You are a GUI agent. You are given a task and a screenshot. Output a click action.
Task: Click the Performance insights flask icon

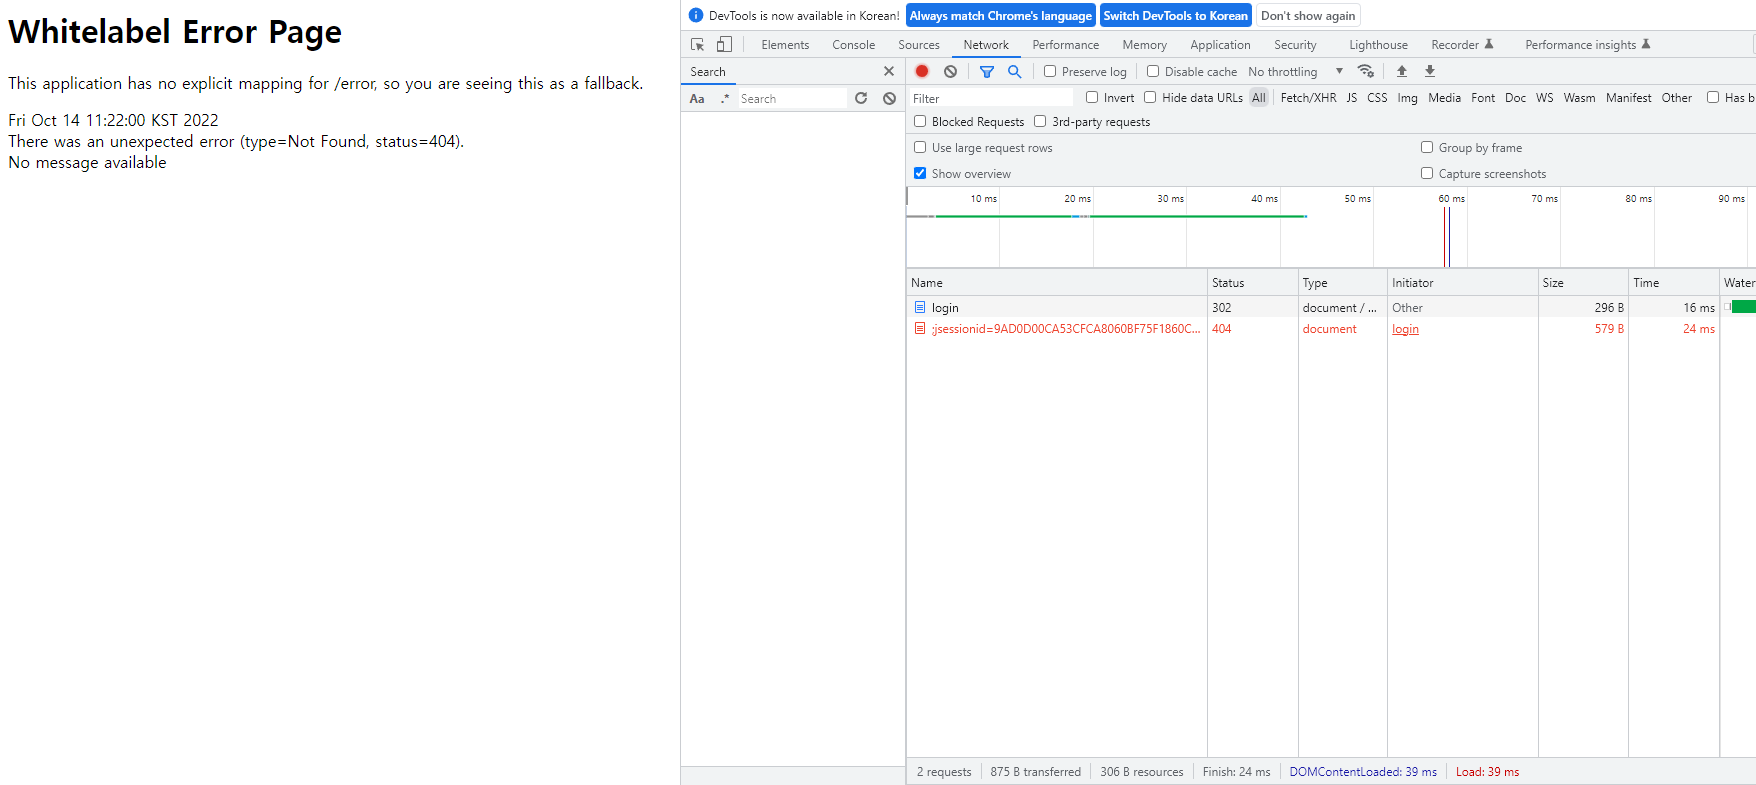pos(1646,44)
